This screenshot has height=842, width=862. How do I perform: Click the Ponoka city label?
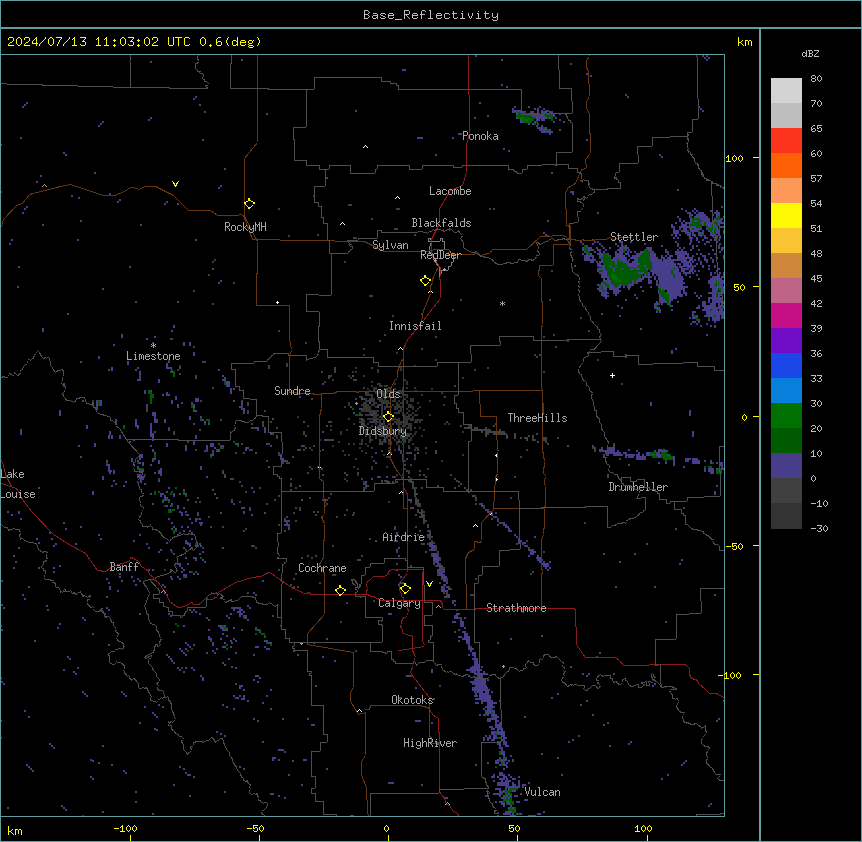tap(480, 136)
